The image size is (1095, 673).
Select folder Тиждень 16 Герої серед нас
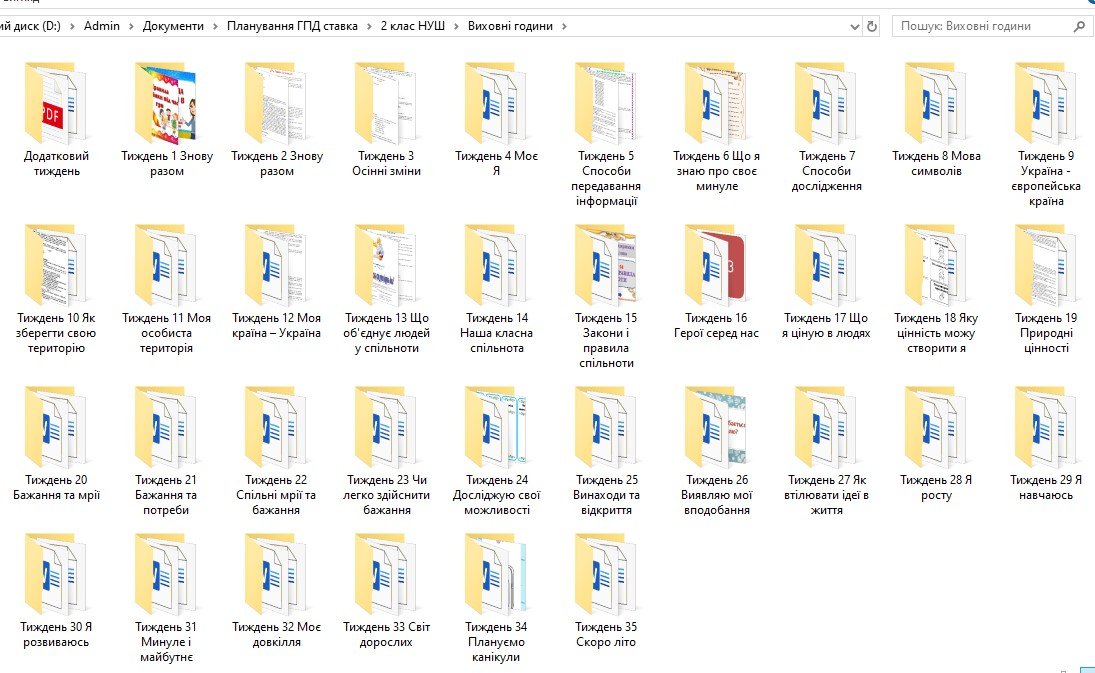tap(716, 267)
